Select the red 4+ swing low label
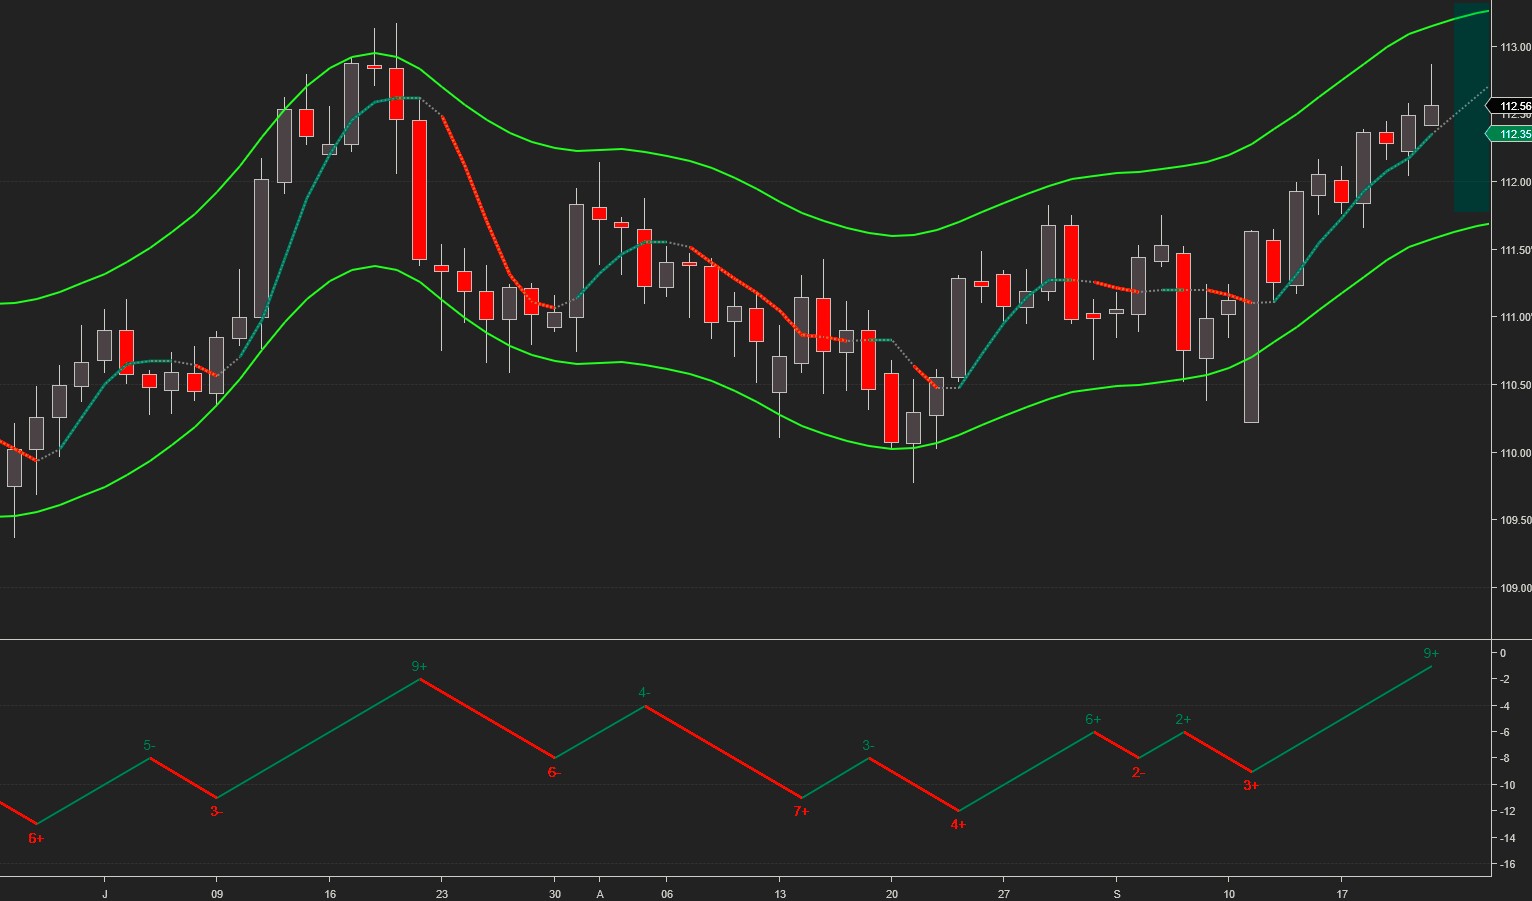This screenshot has width=1532, height=901. click(x=958, y=825)
